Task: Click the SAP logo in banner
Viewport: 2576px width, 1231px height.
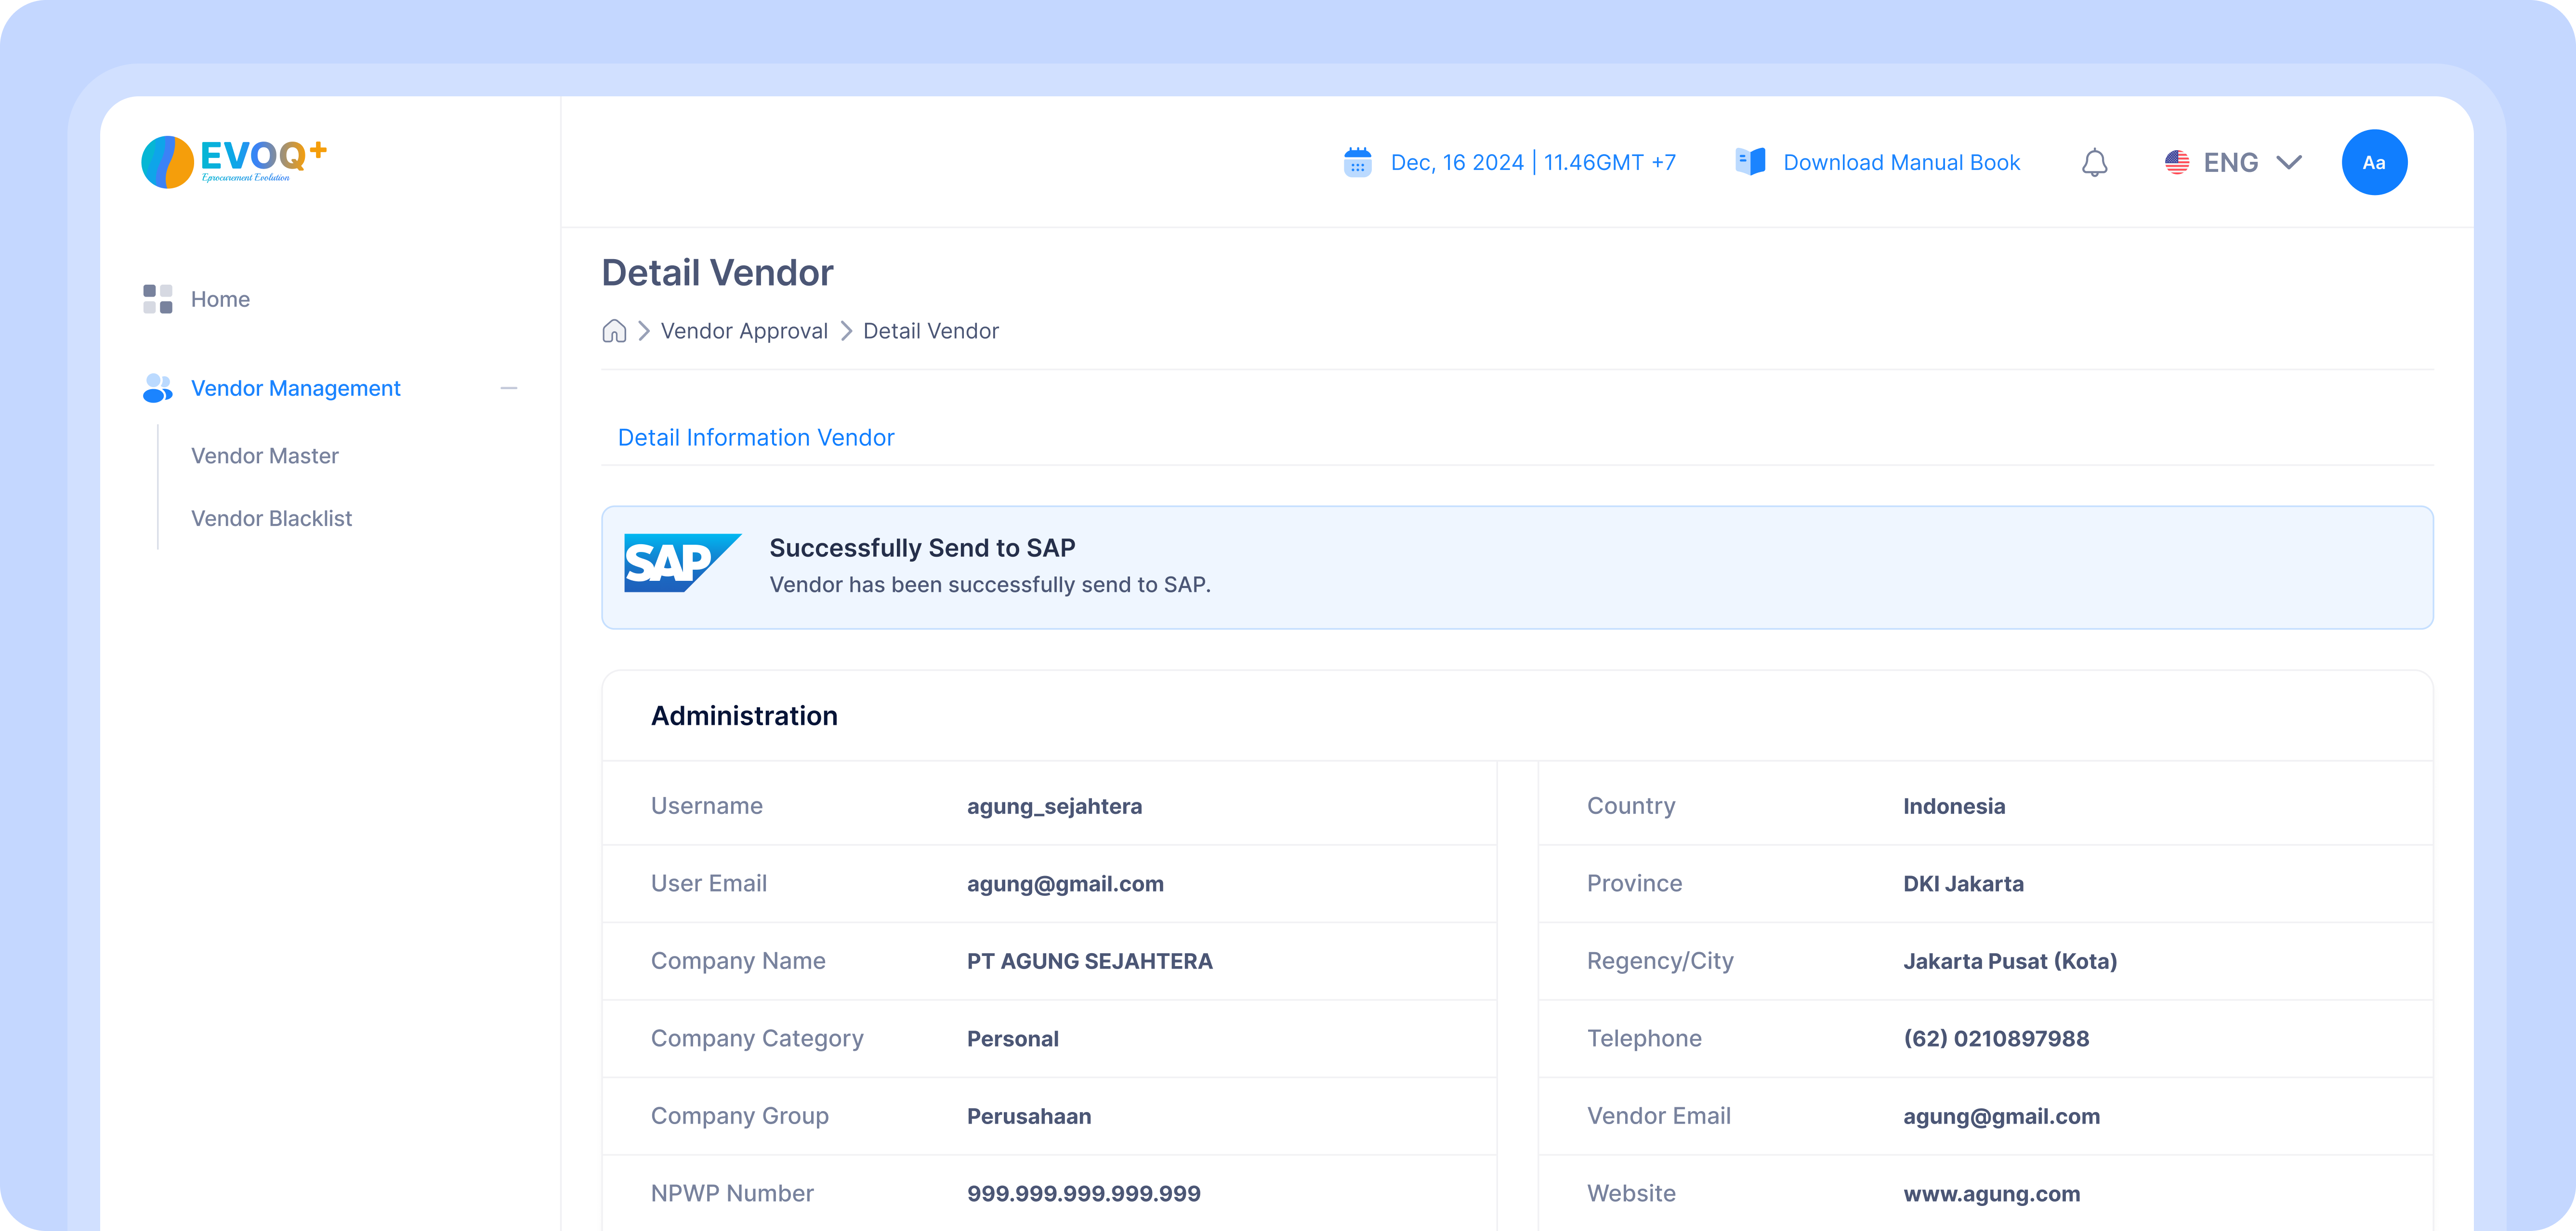Action: coord(682,563)
